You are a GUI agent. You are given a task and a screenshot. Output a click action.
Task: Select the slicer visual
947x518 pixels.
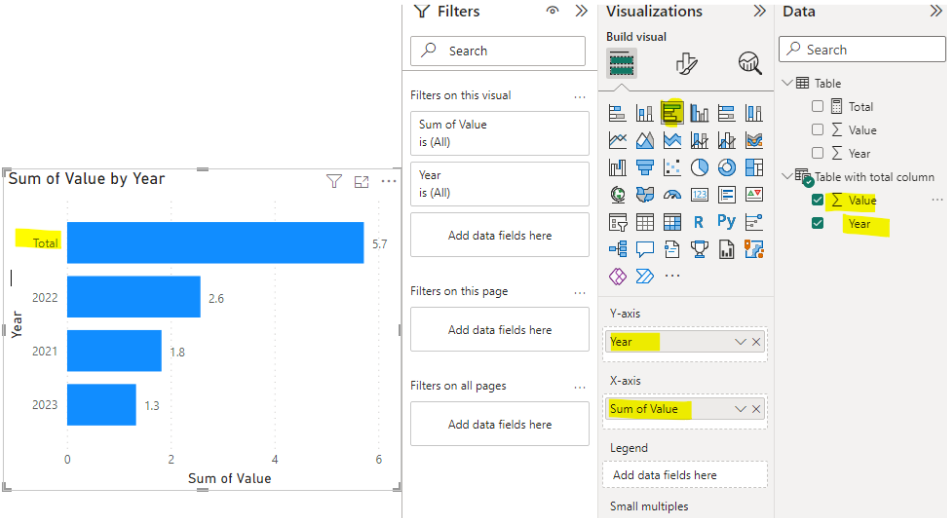617,222
